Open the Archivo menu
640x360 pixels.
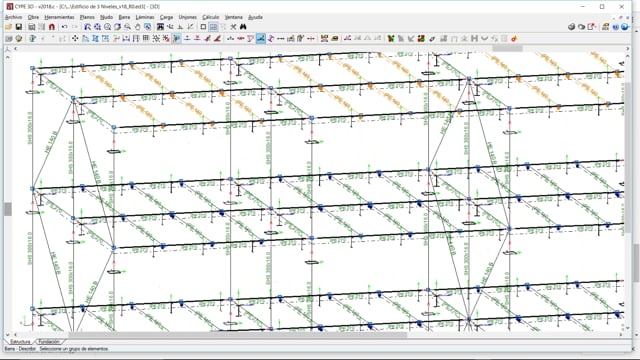[x=13, y=17]
